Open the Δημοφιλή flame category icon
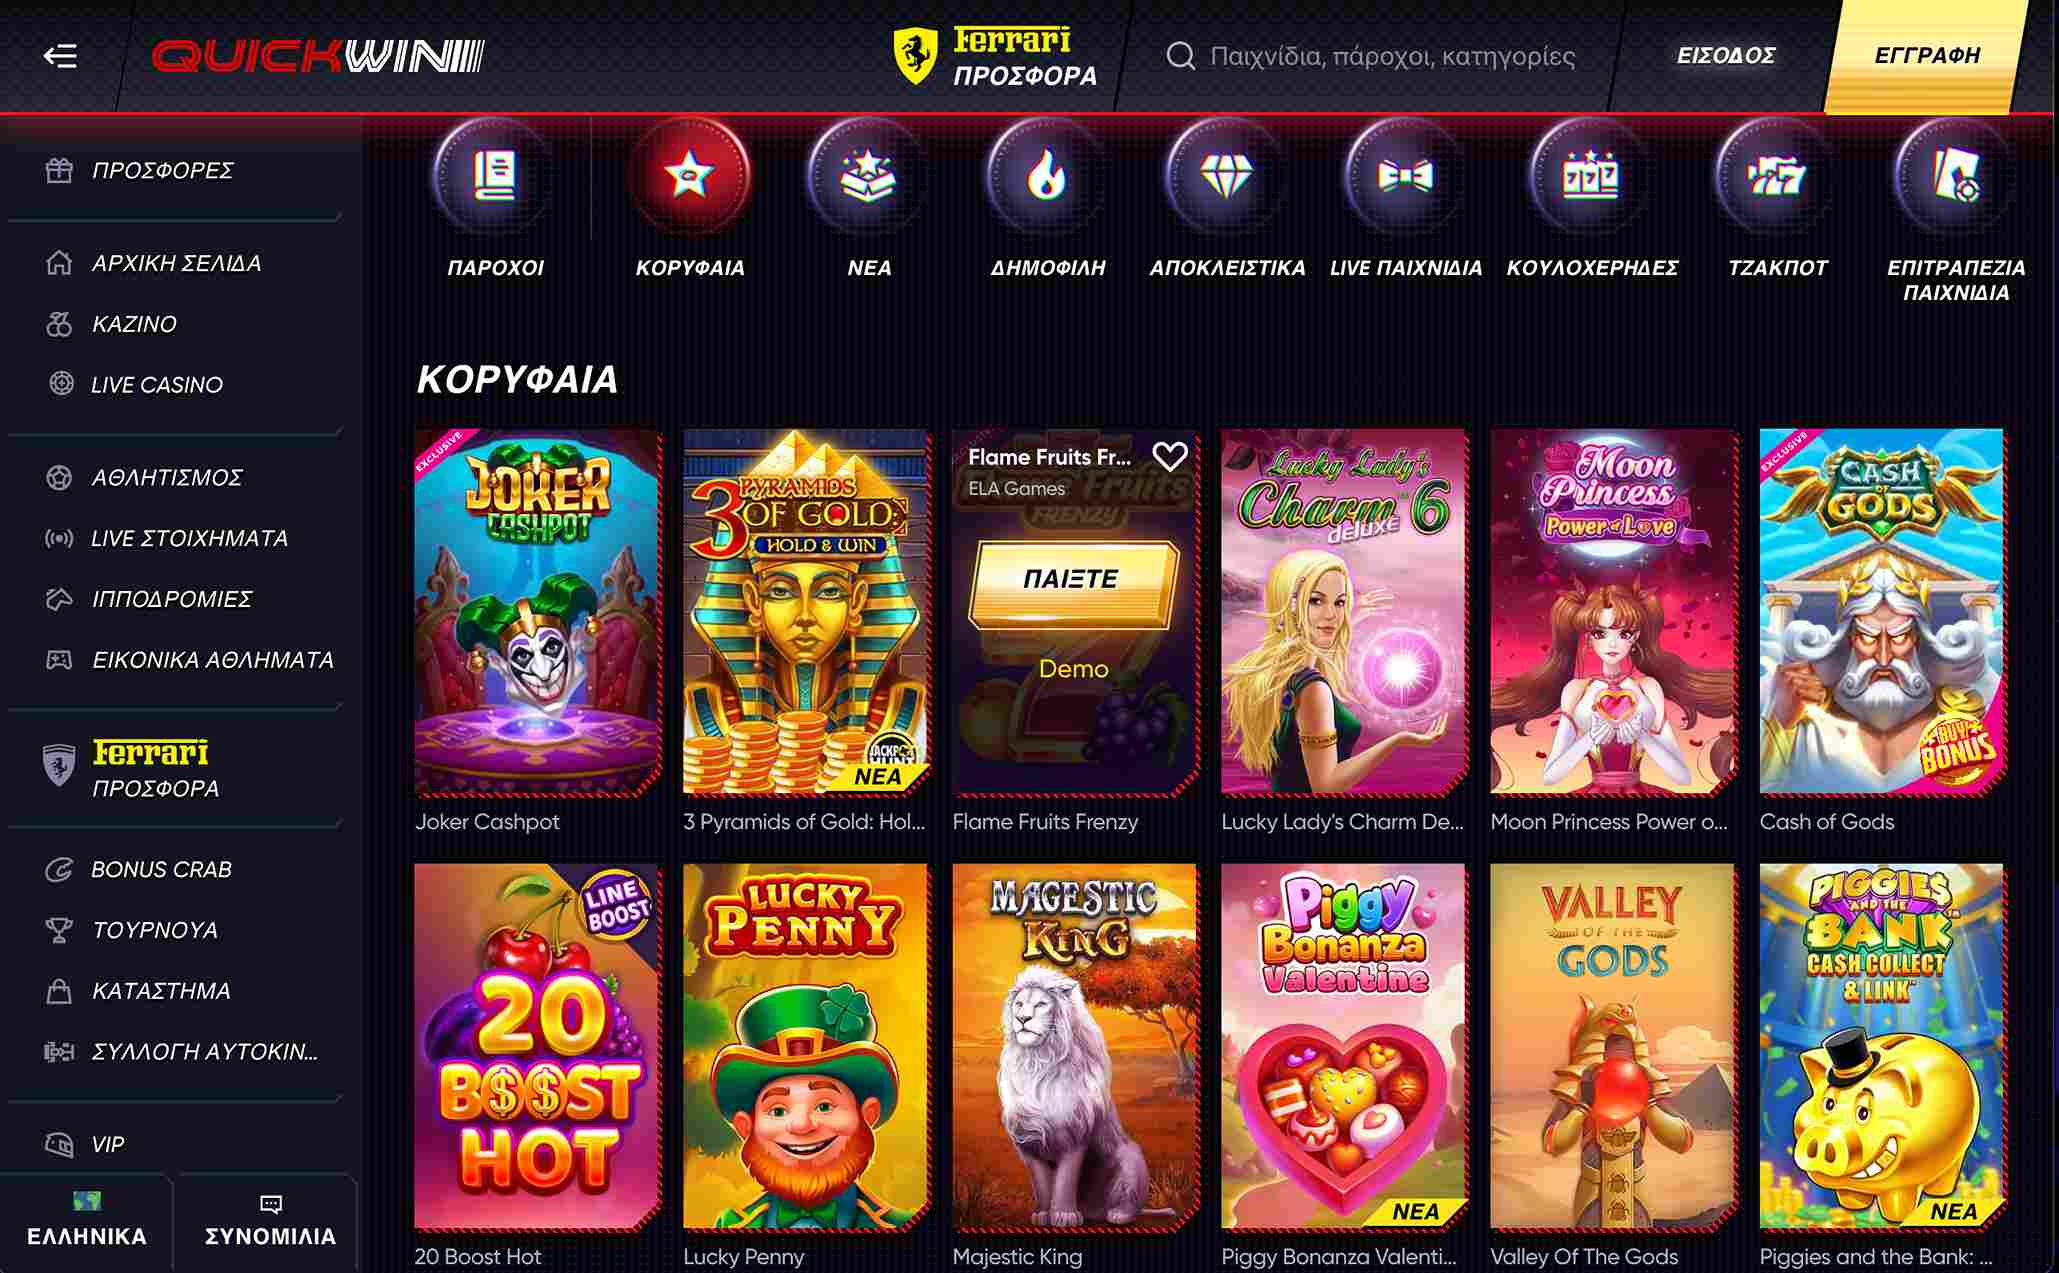Viewport: 2059px width, 1273px height. click(1046, 176)
